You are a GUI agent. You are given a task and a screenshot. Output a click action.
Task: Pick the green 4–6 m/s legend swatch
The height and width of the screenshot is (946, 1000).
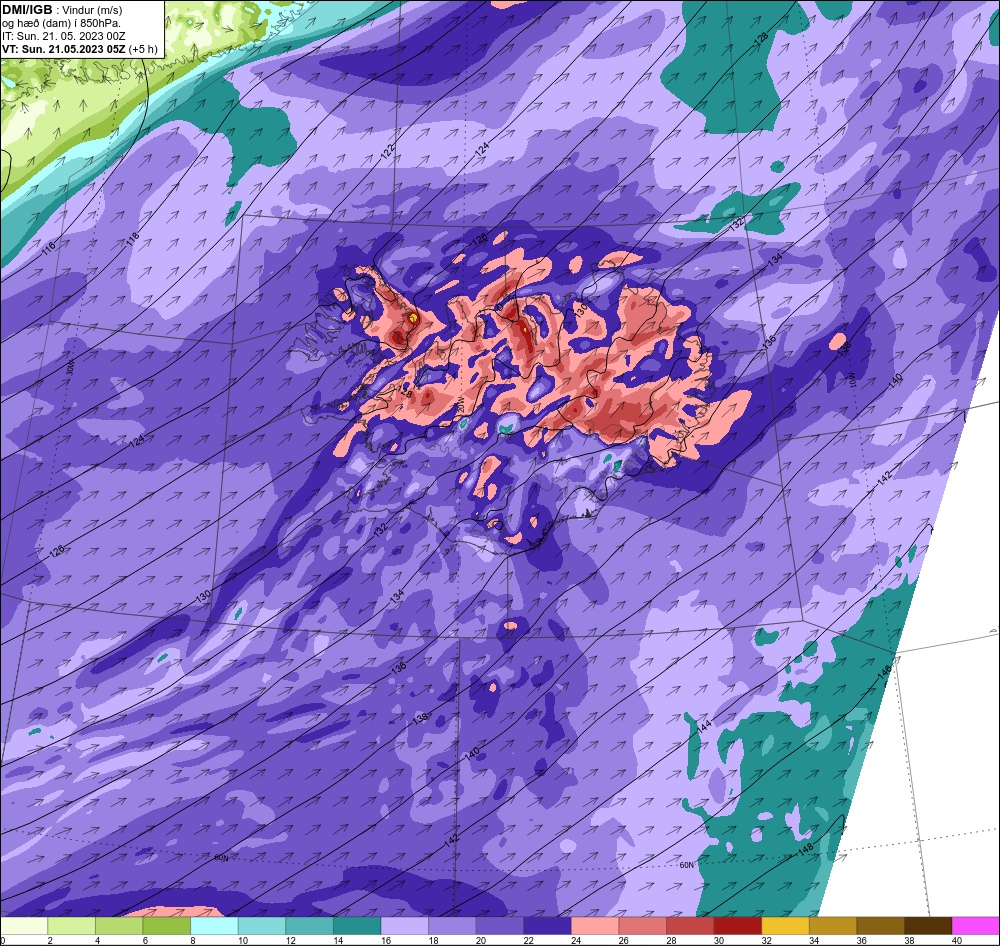(119, 926)
